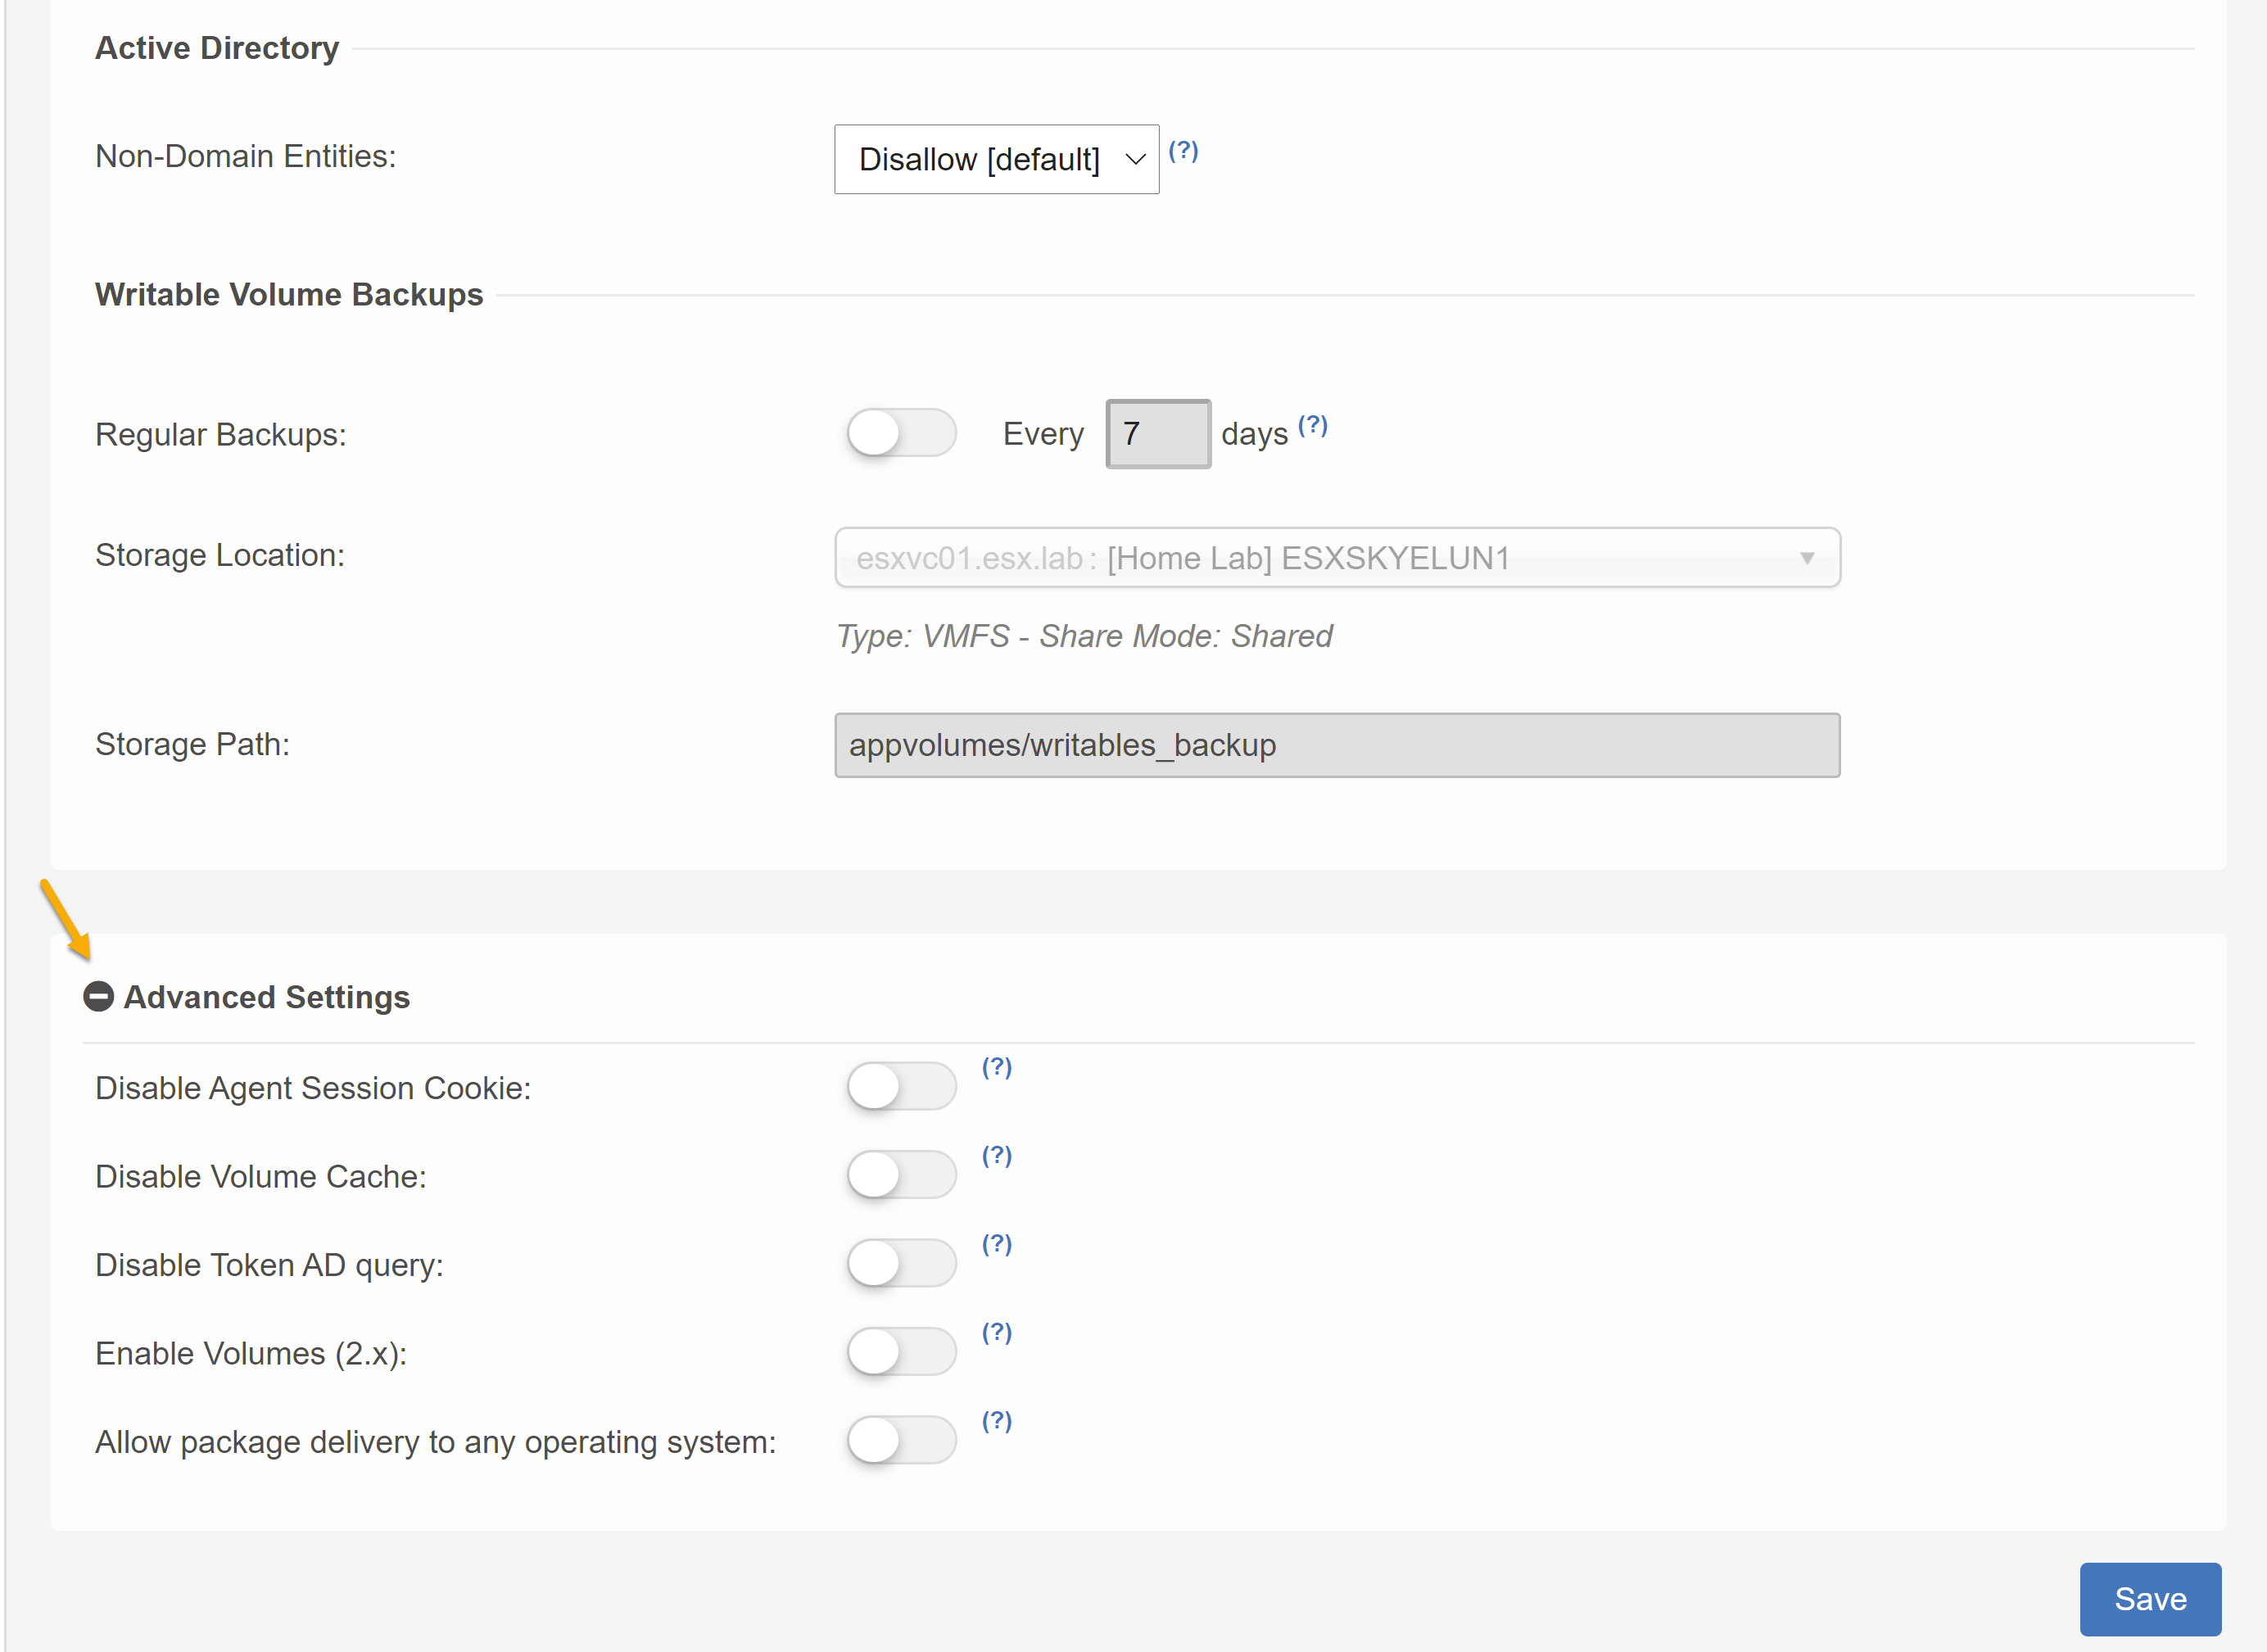Click the Writable Volume Backups heading
Image resolution: width=2267 pixels, height=1652 pixels.
tap(289, 295)
